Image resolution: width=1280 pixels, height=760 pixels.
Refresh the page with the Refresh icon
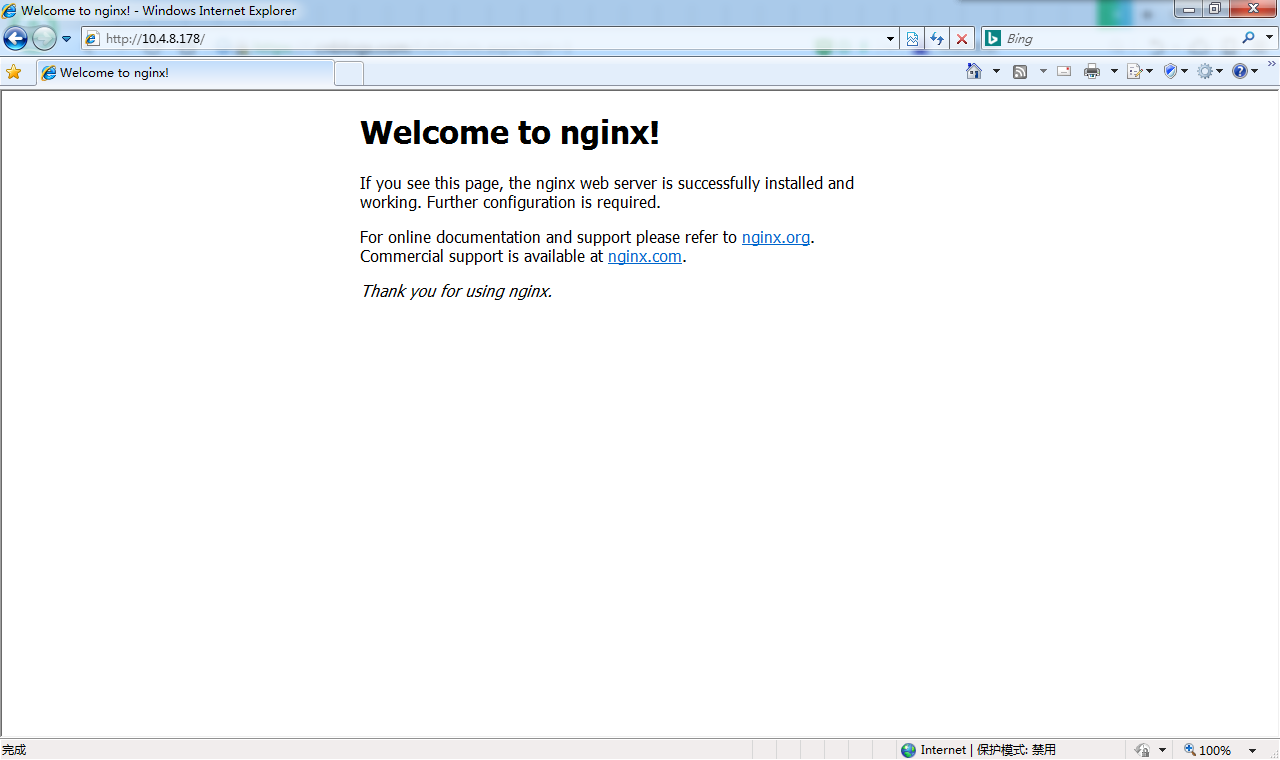click(x=937, y=39)
